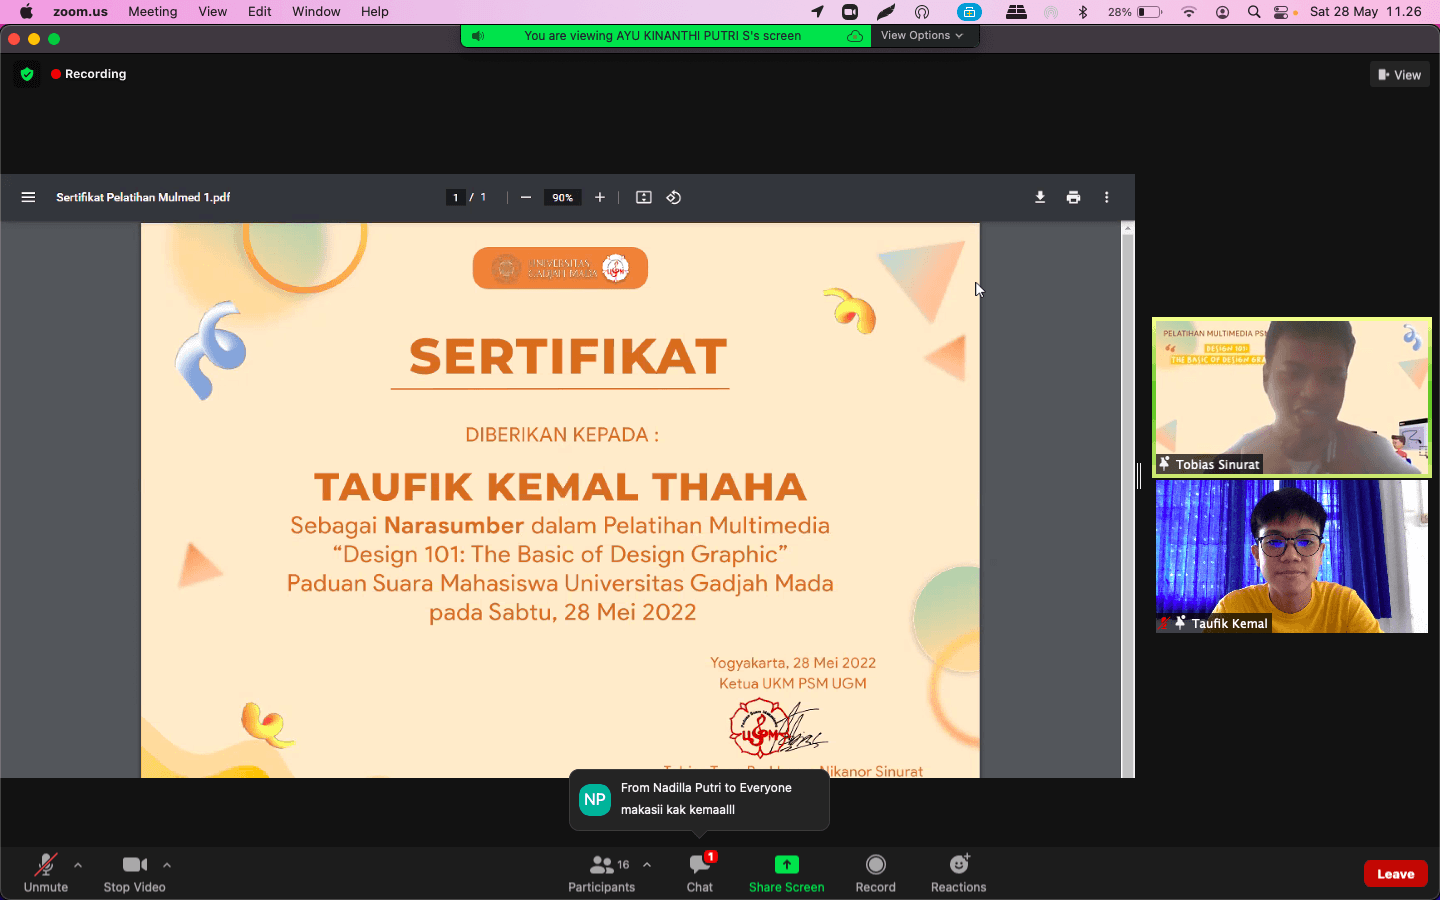Open the Meeting menu
Screen dimensions: 1440x900
pos(153,12)
